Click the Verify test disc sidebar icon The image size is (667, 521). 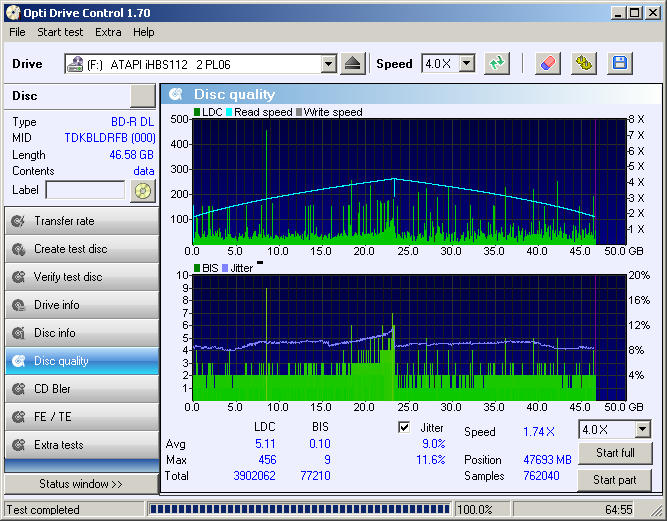click(18, 277)
